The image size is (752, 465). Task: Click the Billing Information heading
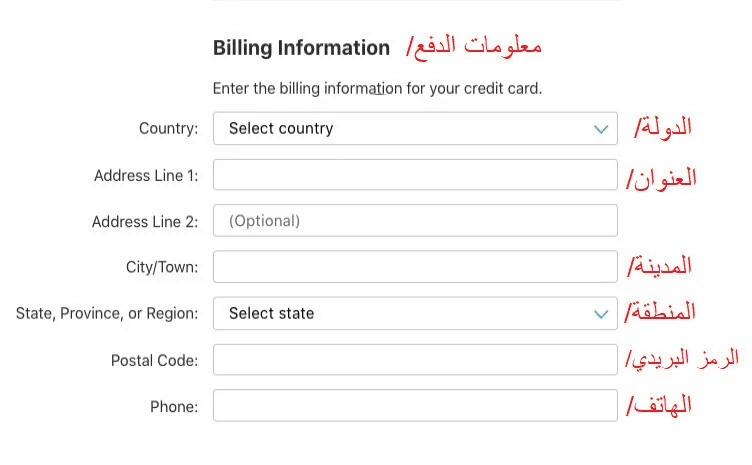301,47
